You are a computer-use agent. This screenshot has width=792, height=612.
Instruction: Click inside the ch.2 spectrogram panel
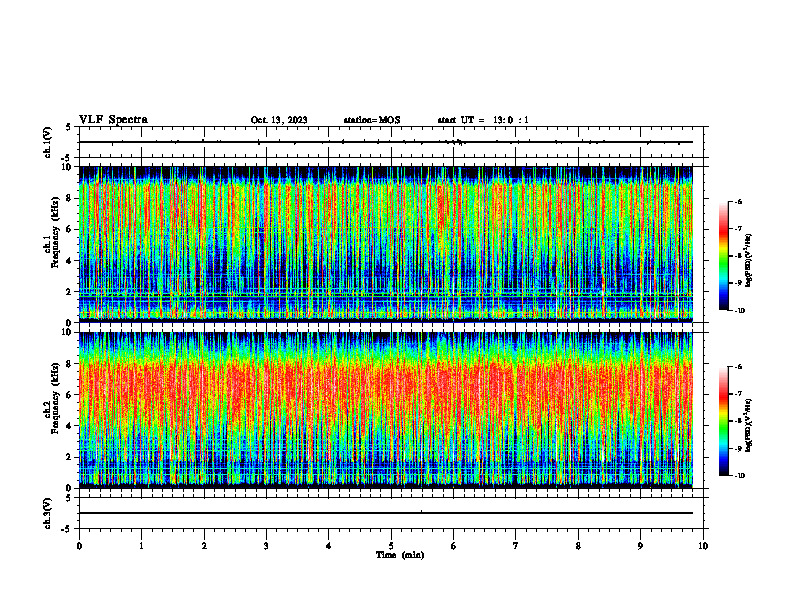(x=386, y=410)
